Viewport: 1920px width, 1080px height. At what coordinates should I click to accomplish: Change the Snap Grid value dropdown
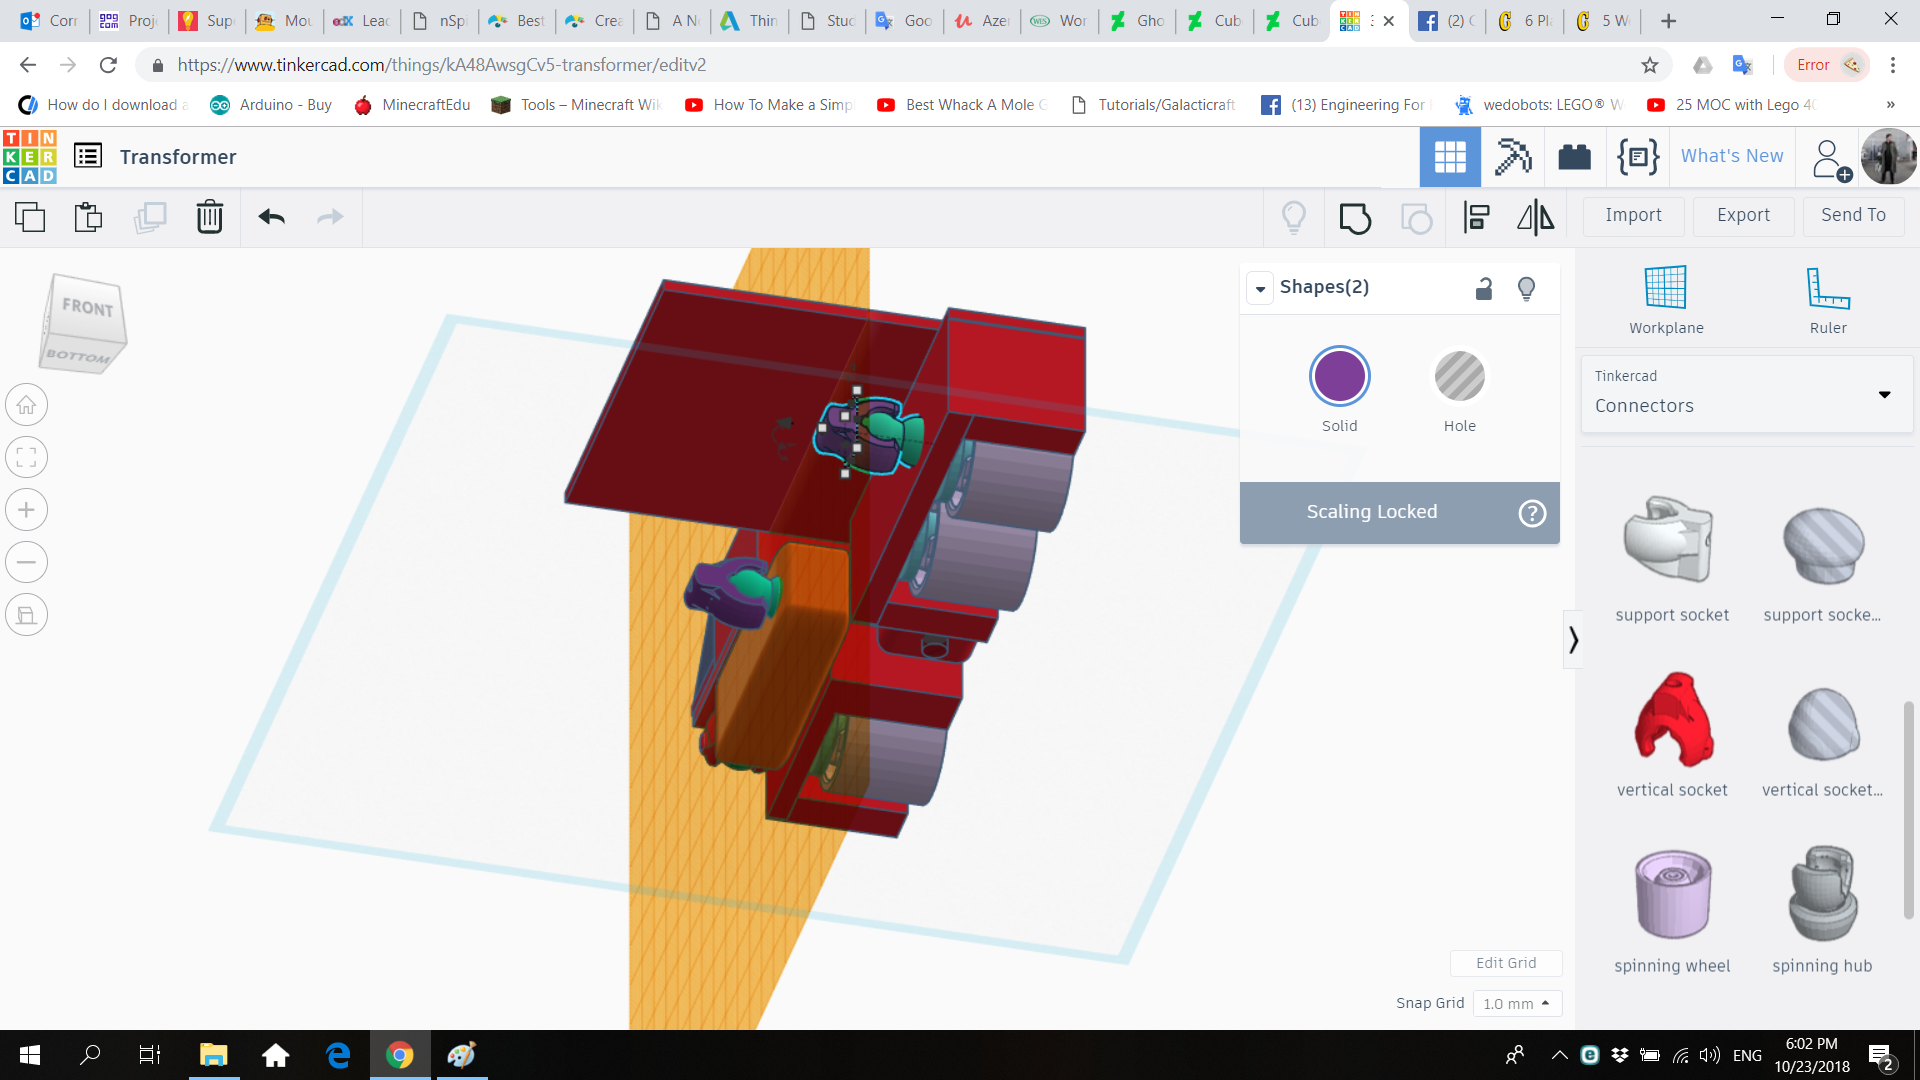click(1517, 1003)
